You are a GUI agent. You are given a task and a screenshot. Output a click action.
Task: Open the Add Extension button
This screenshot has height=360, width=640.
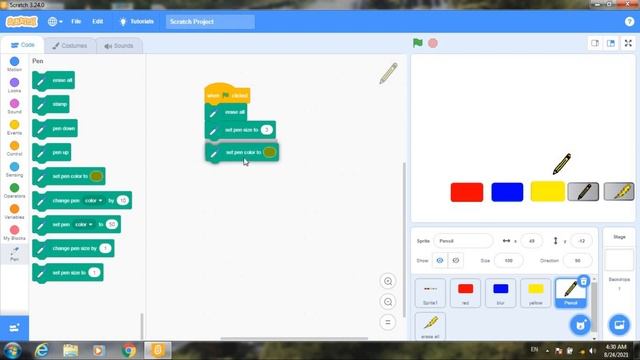(x=14, y=328)
